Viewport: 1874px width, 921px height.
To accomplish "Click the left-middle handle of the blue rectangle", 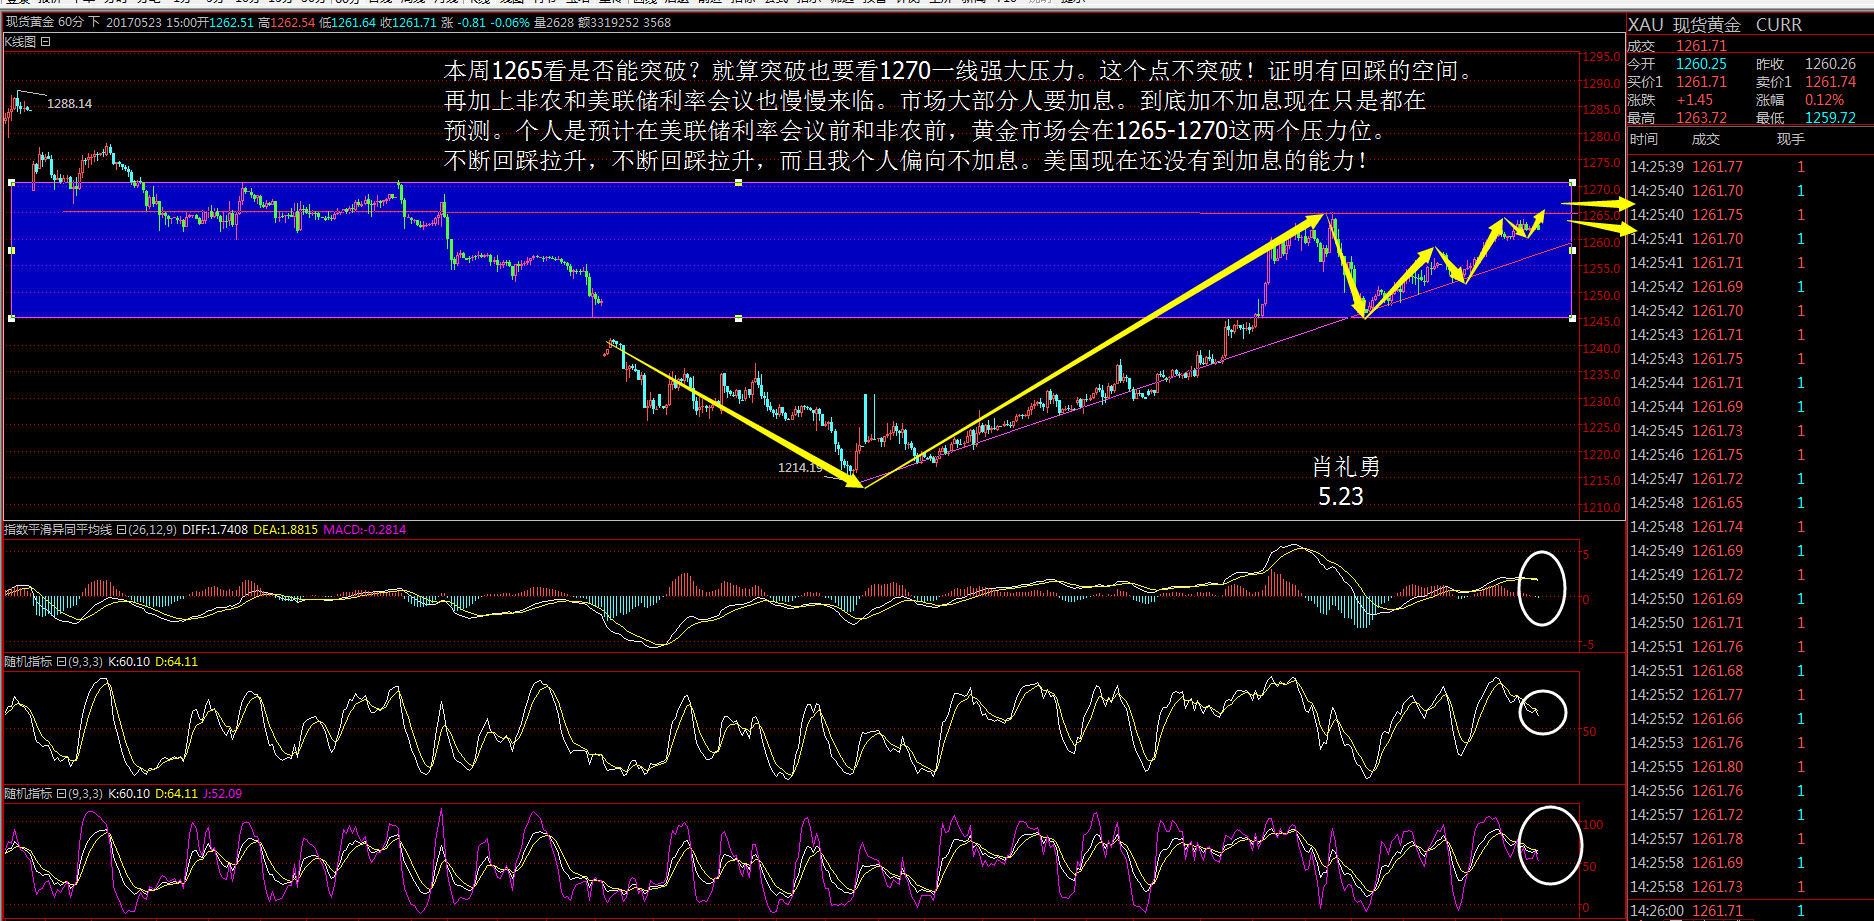I will (12, 250).
